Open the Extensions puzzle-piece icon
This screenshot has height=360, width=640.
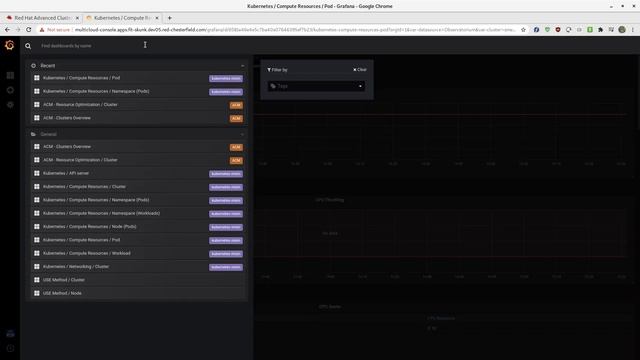(x=600, y=30)
